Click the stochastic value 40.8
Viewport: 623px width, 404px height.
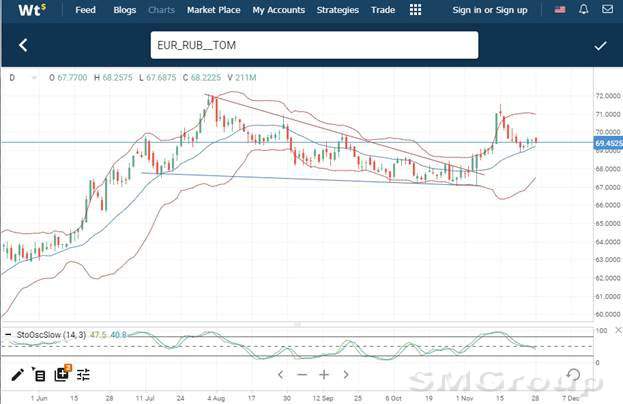(118, 335)
